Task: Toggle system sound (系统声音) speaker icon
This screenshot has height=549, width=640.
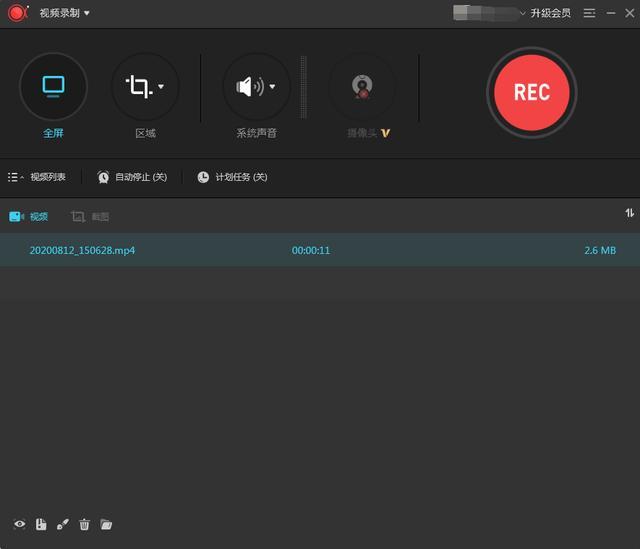Action: (x=249, y=86)
